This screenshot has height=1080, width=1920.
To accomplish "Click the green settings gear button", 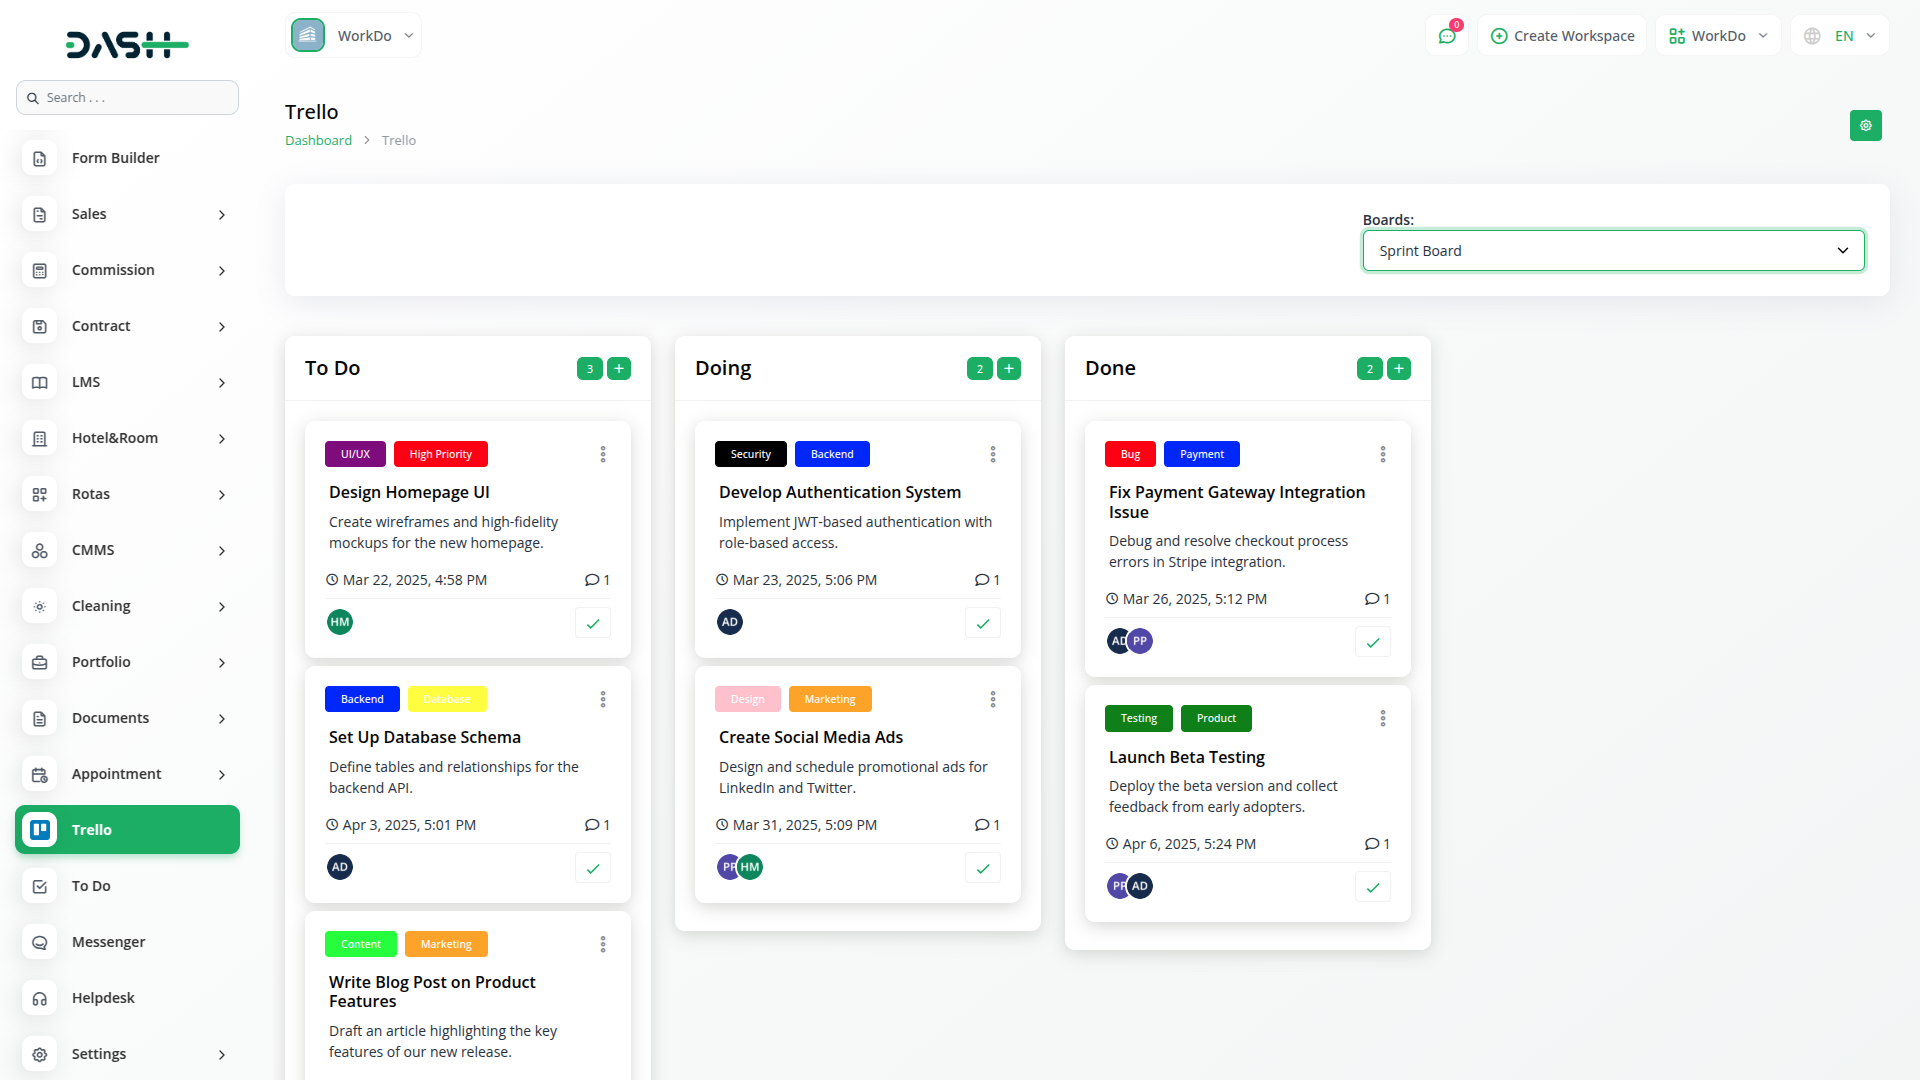I will [1865, 125].
